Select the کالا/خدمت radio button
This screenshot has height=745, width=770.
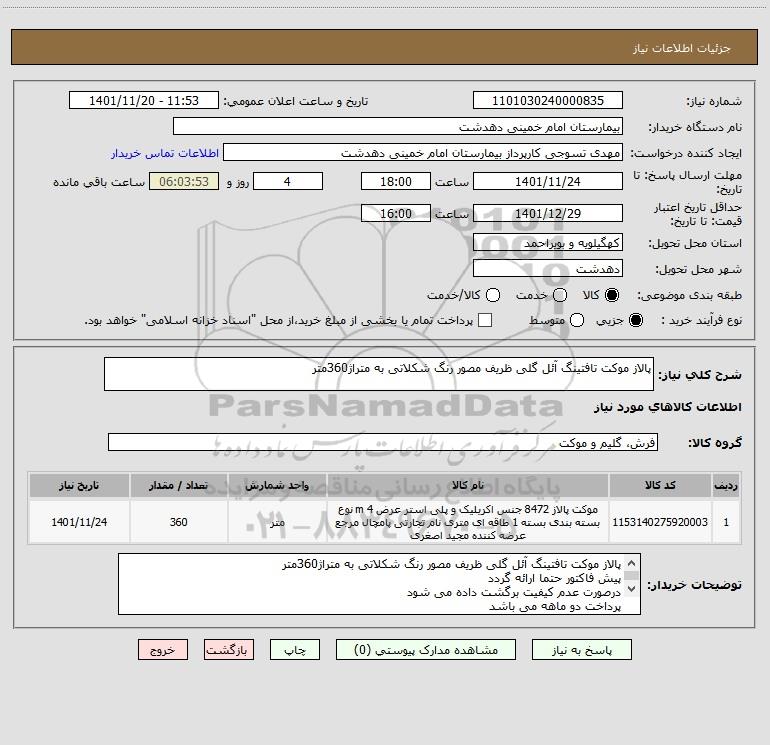click(x=493, y=295)
